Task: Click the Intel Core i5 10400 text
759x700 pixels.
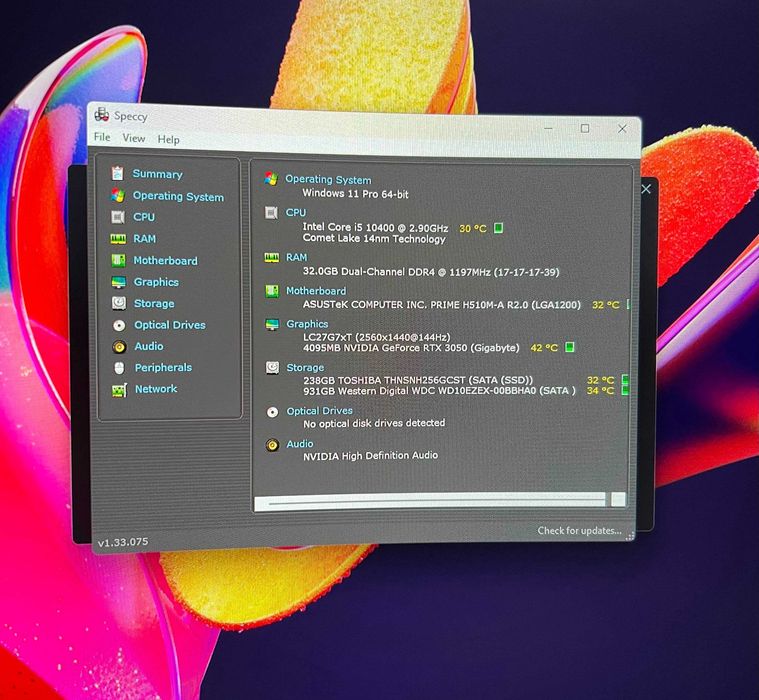Action: tap(375, 227)
